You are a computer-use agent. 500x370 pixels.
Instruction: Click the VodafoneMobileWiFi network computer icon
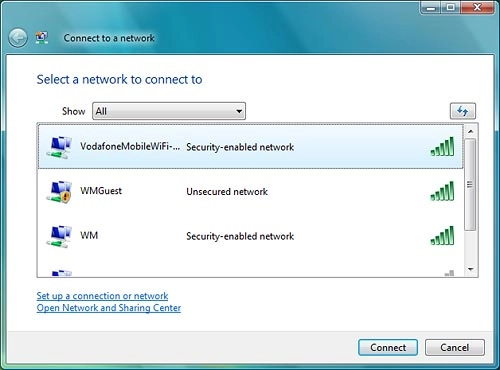click(59, 147)
